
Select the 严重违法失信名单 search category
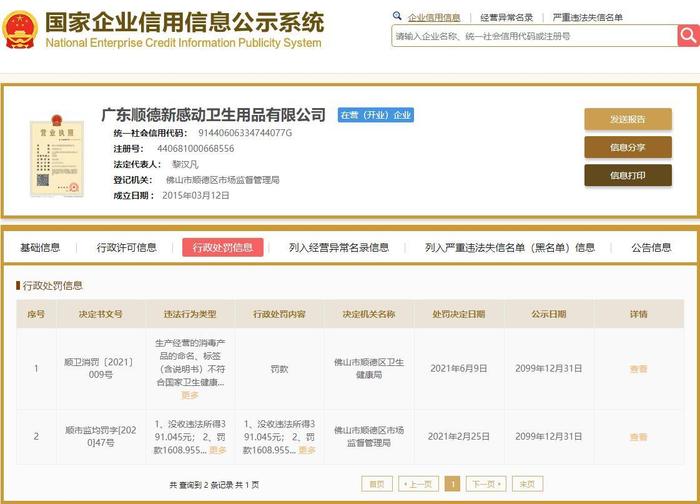coord(588,17)
